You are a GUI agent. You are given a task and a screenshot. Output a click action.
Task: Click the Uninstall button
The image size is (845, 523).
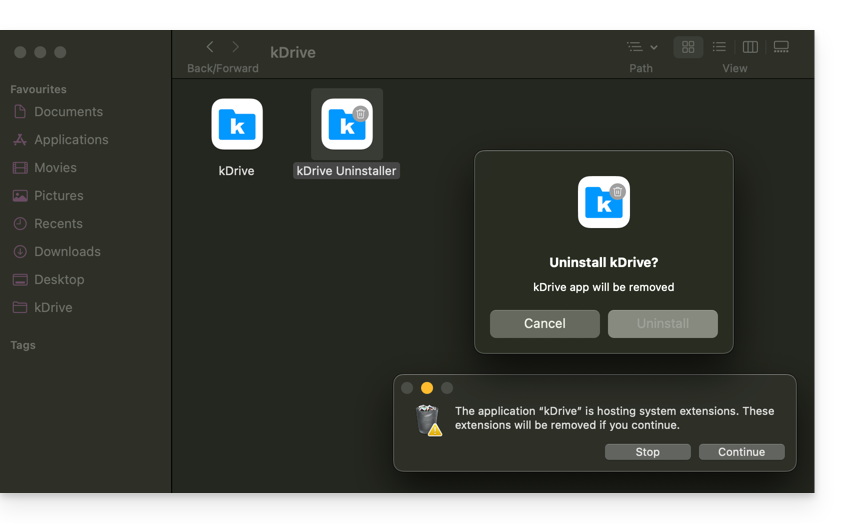click(x=662, y=324)
